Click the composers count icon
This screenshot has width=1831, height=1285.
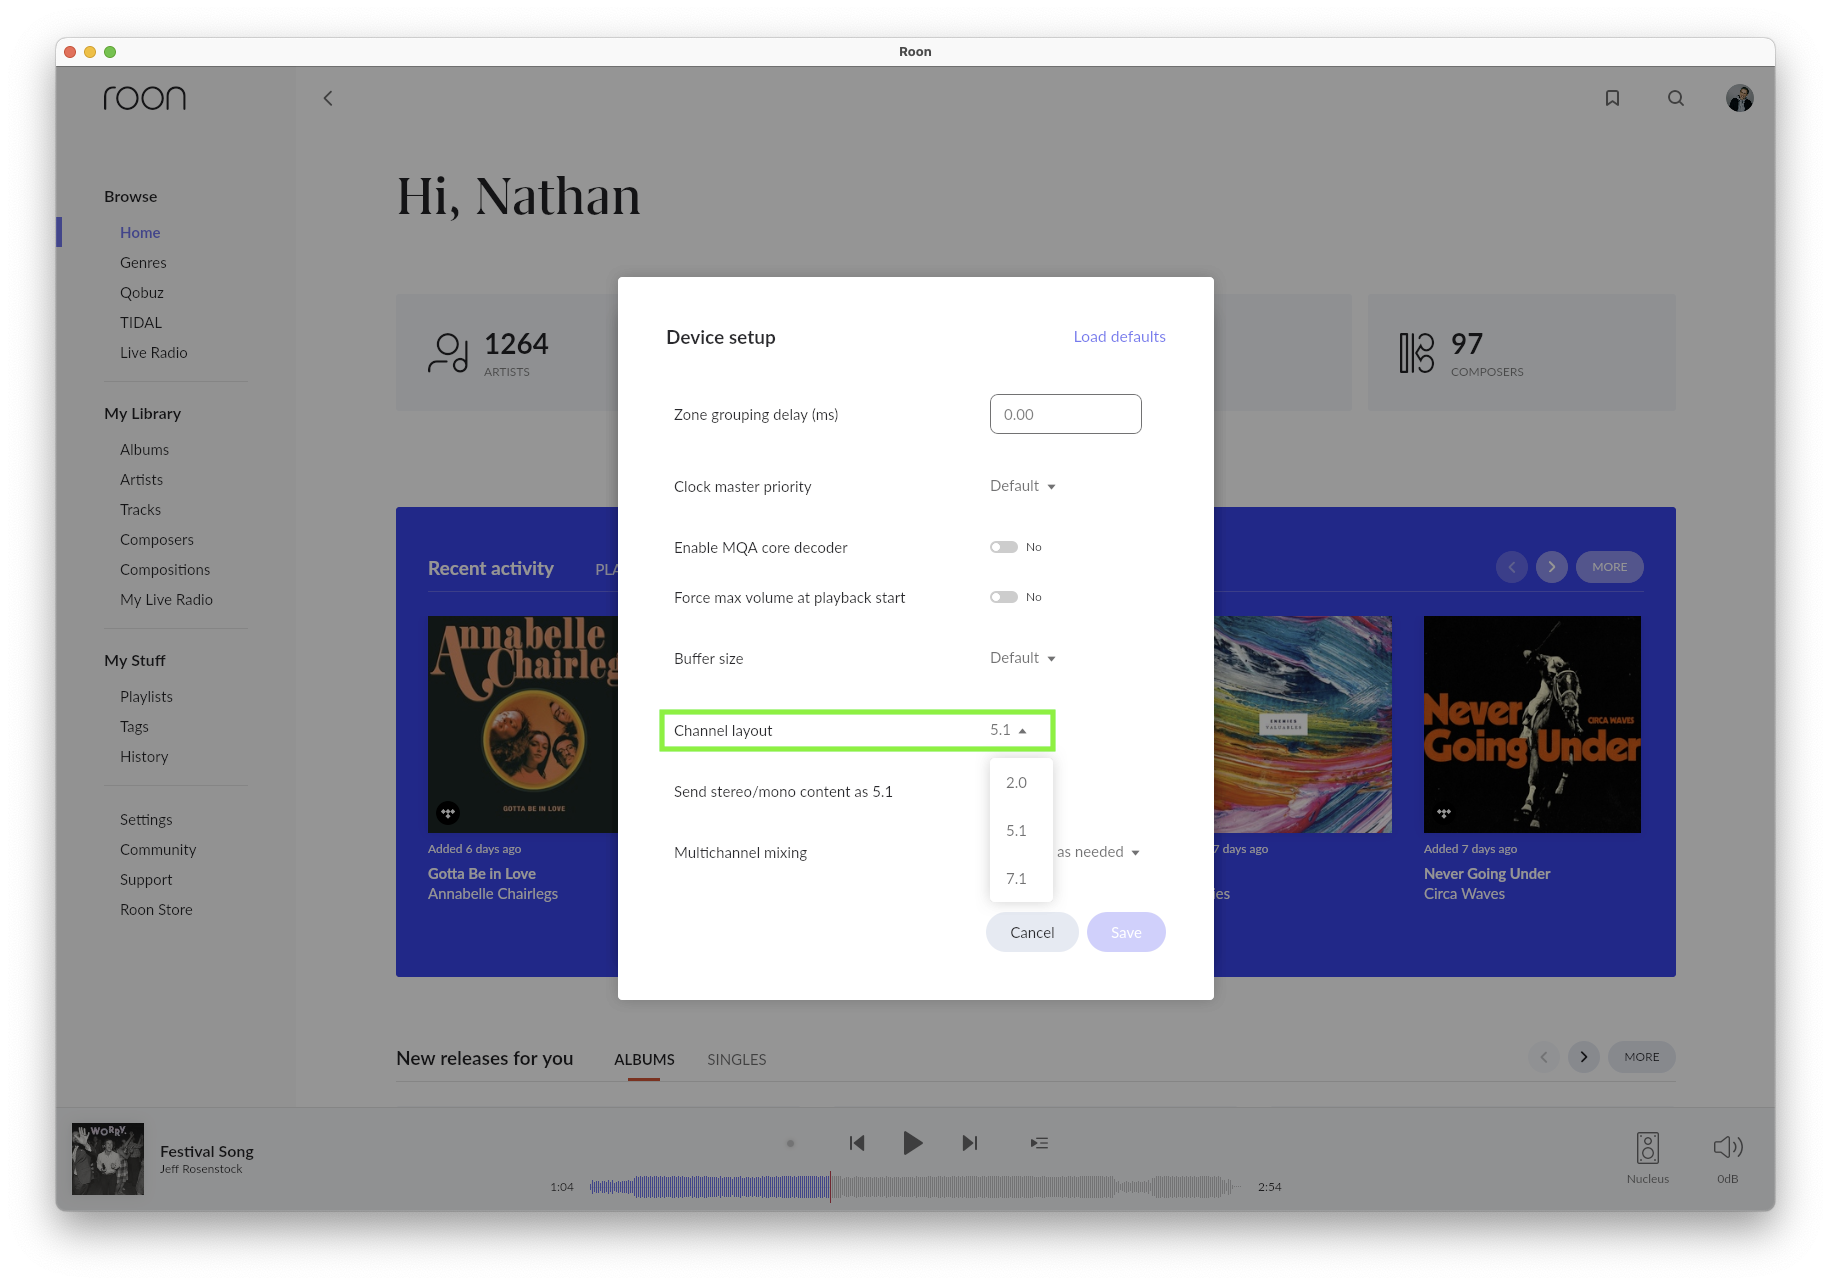click(x=1416, y=352)
